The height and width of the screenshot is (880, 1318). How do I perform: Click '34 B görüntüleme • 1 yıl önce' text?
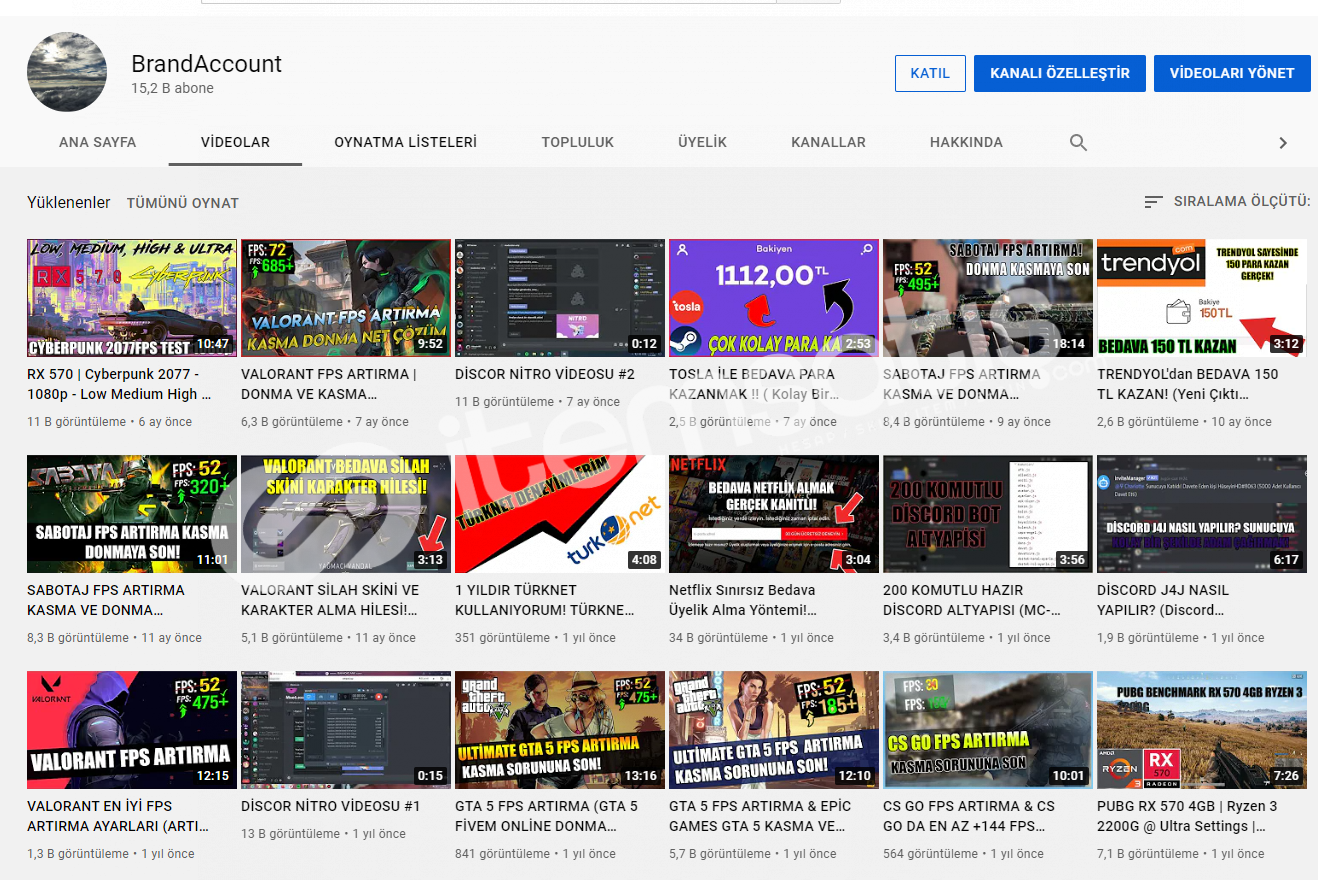(751, 638)
